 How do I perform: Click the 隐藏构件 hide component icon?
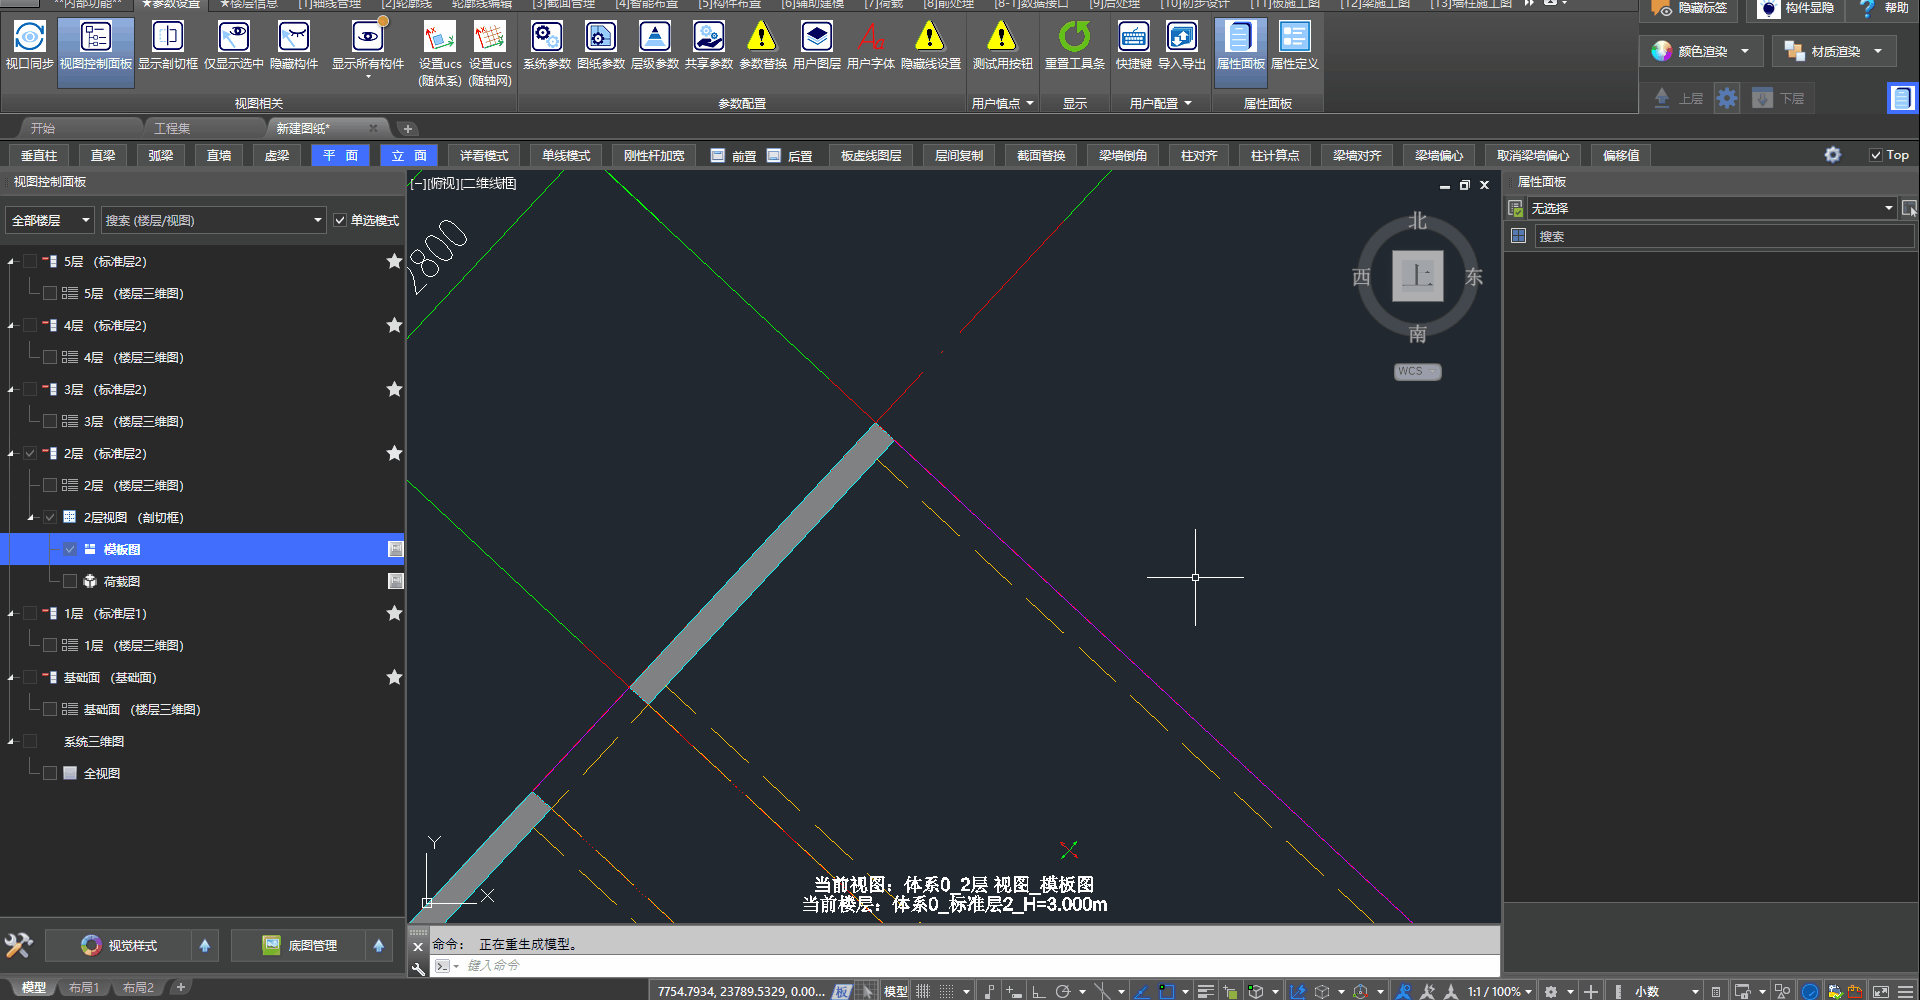[293, 45]
